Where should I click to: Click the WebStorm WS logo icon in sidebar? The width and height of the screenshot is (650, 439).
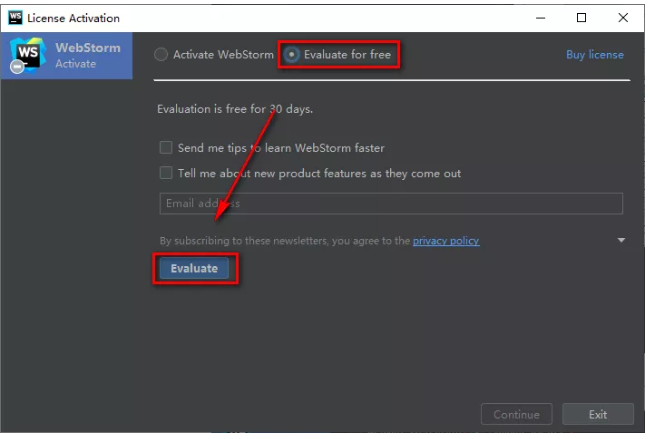27,56
